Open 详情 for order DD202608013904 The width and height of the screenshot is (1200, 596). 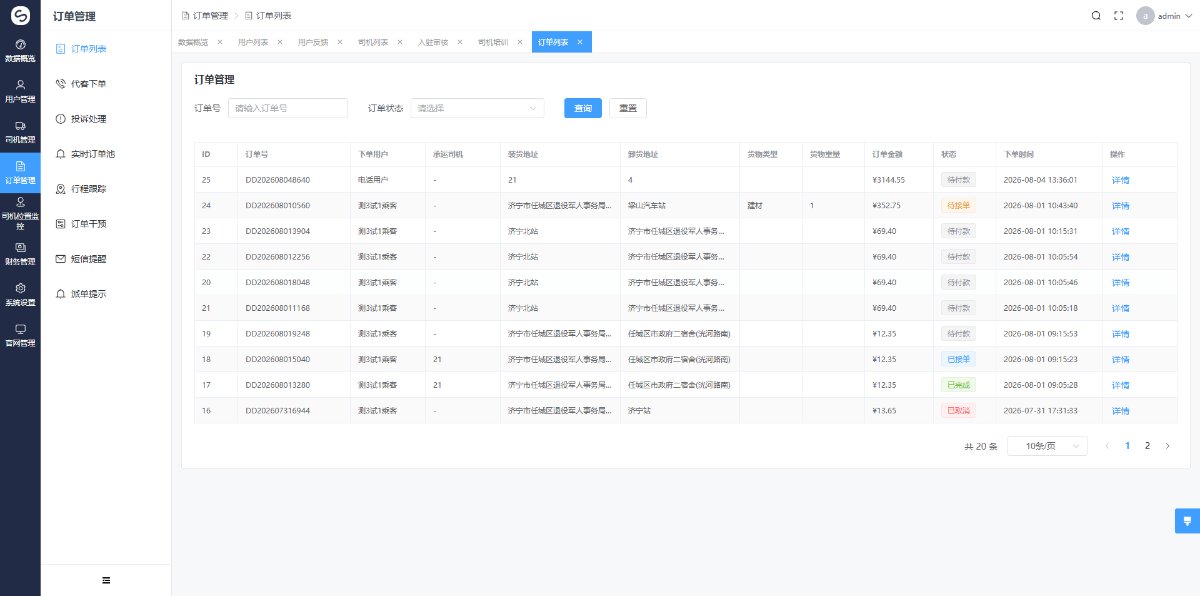pyautogui.click(x=1120, y=231)
